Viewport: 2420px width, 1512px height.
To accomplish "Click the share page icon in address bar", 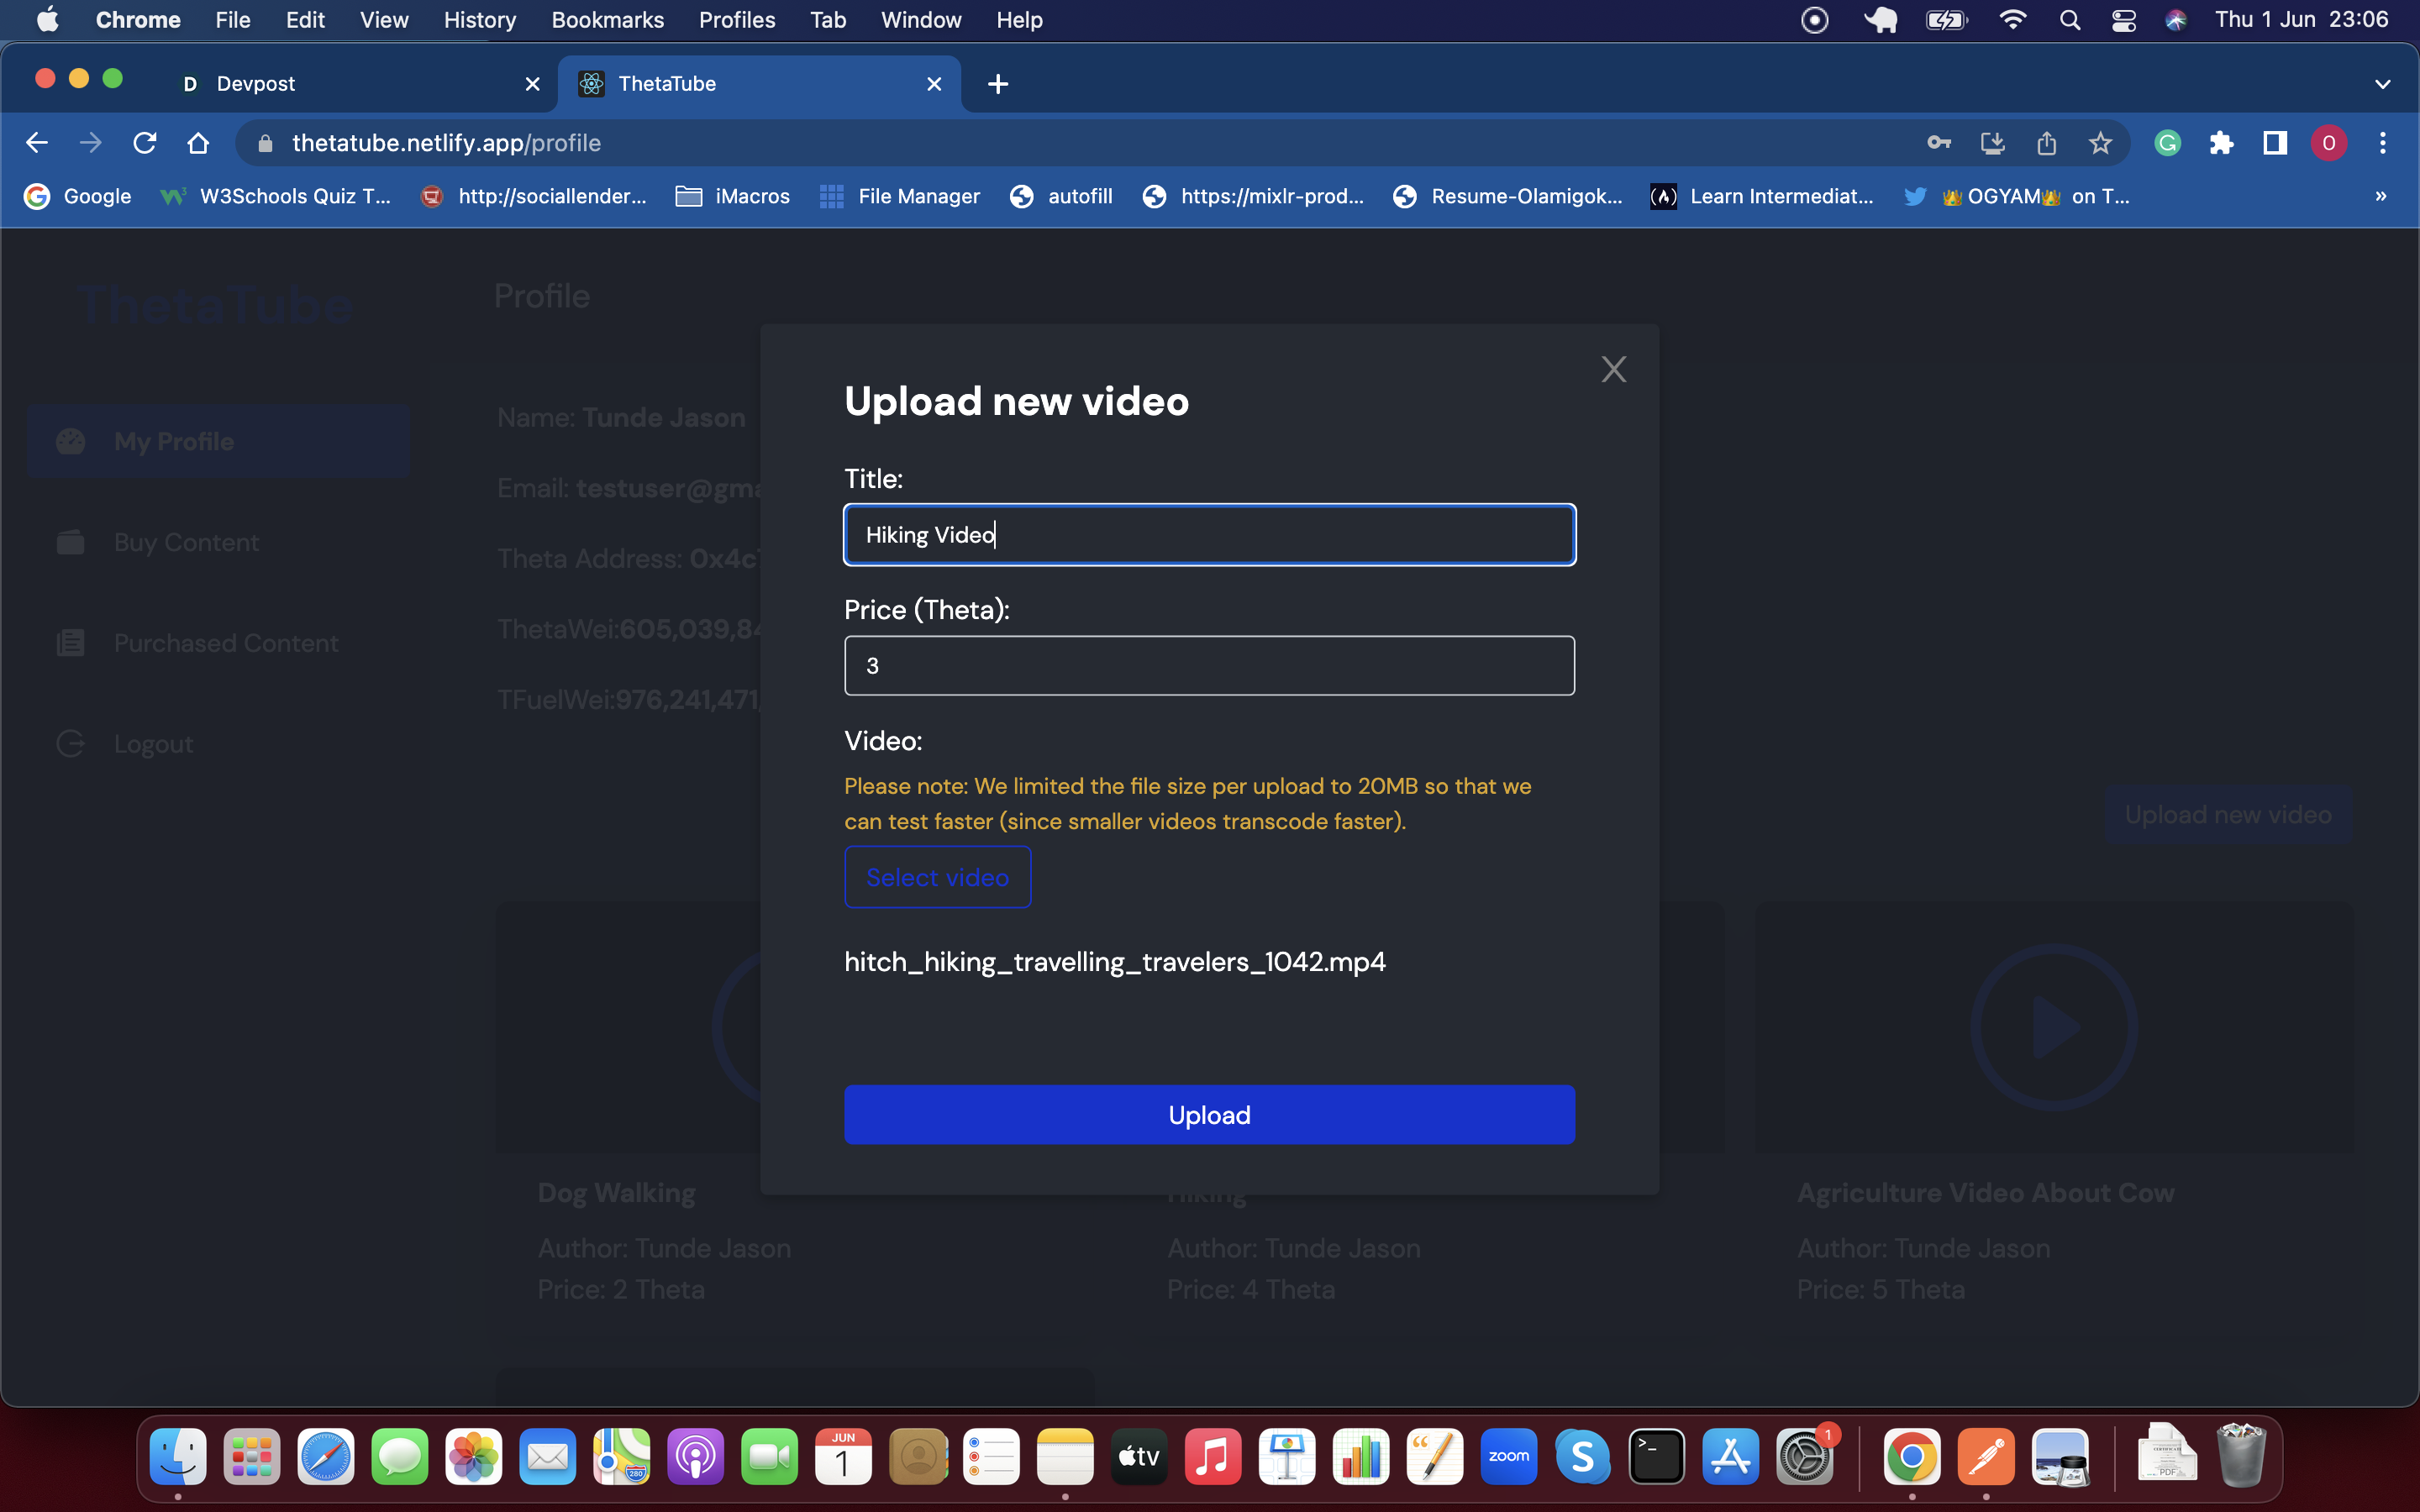I will point(2046,143).
